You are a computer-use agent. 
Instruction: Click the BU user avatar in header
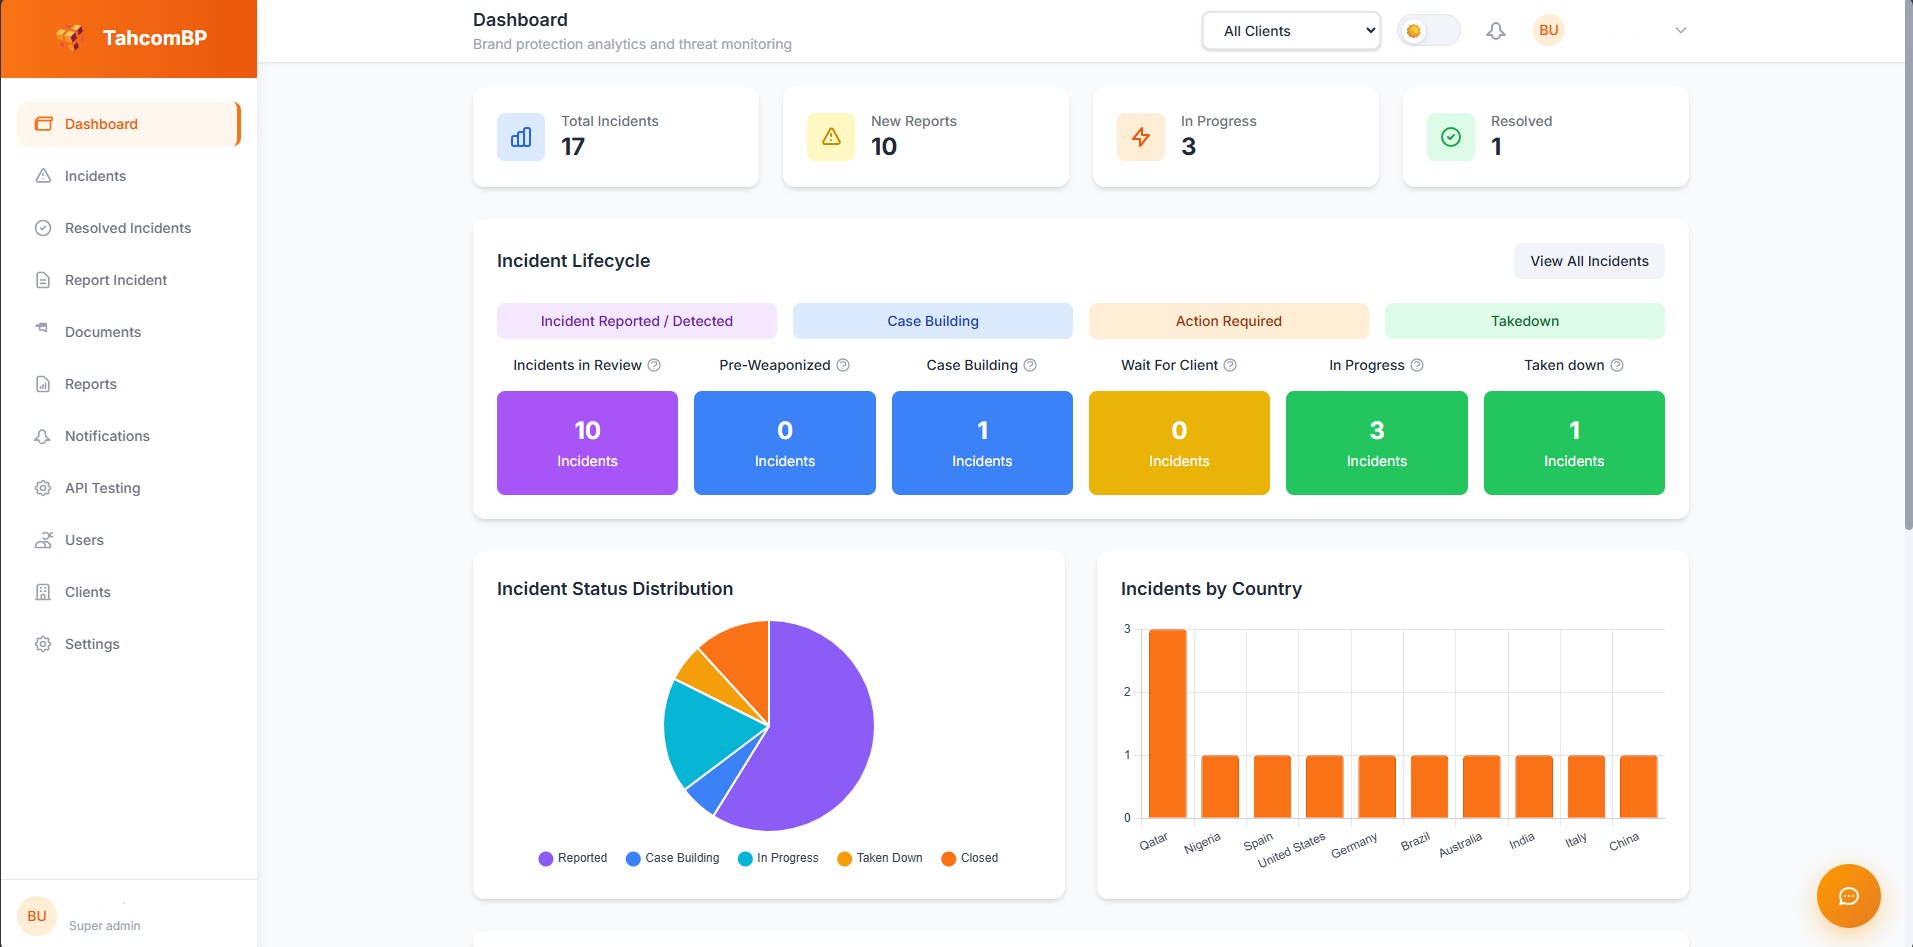[1548, 30]
